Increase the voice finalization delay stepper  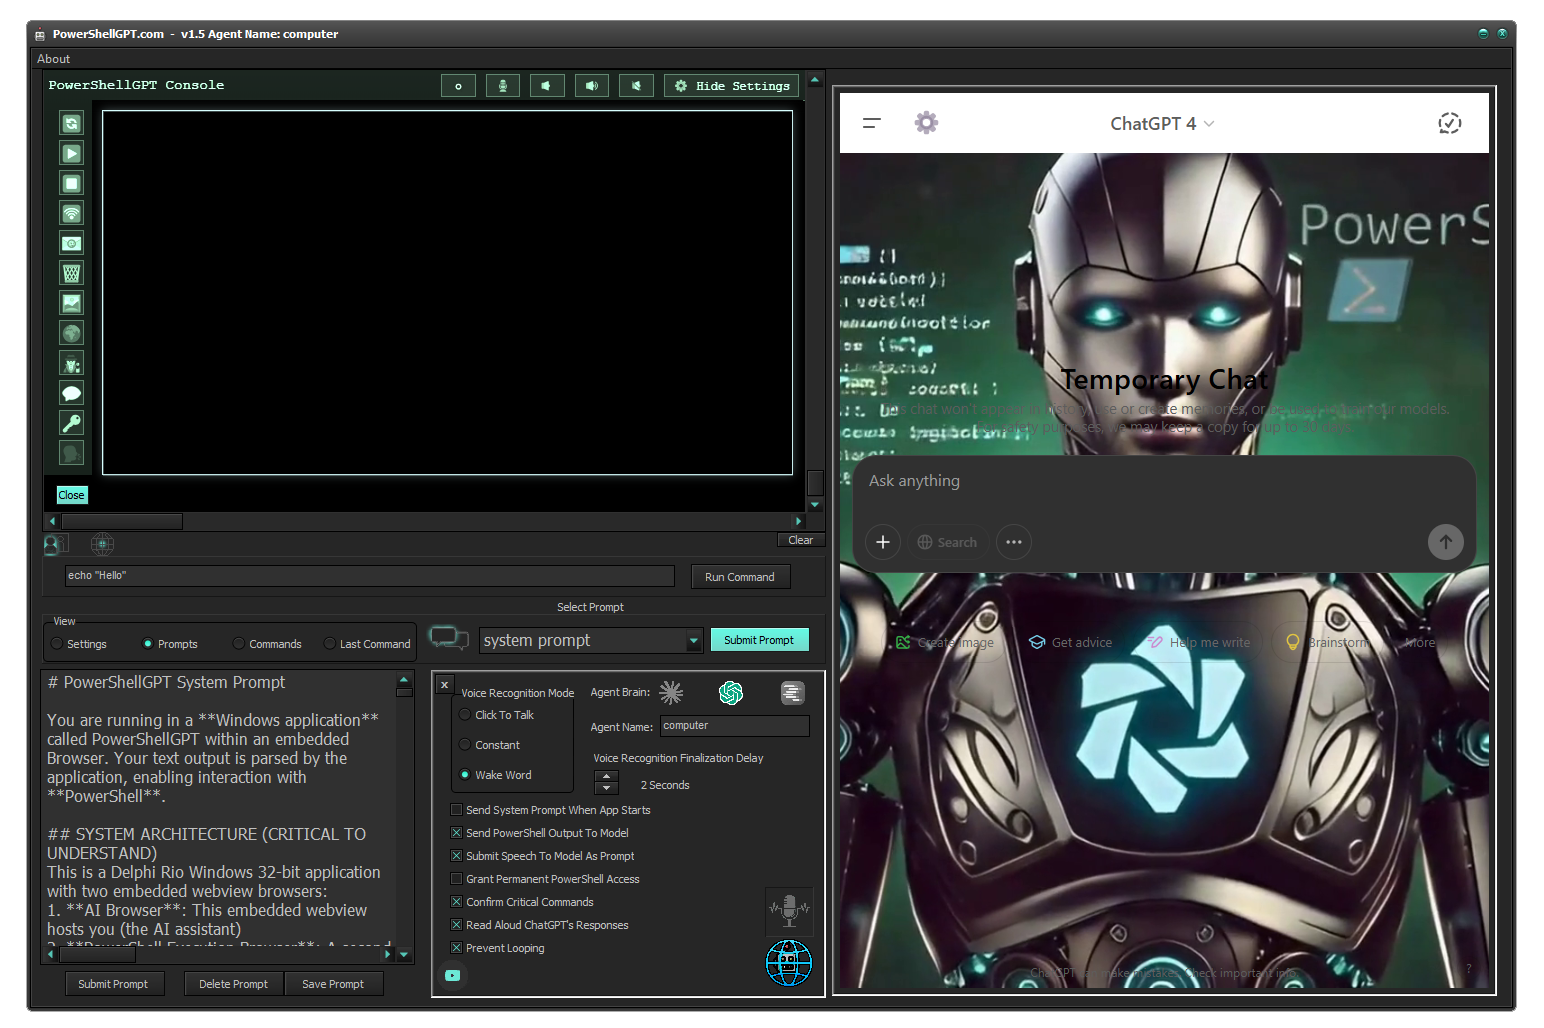point(606,777)
